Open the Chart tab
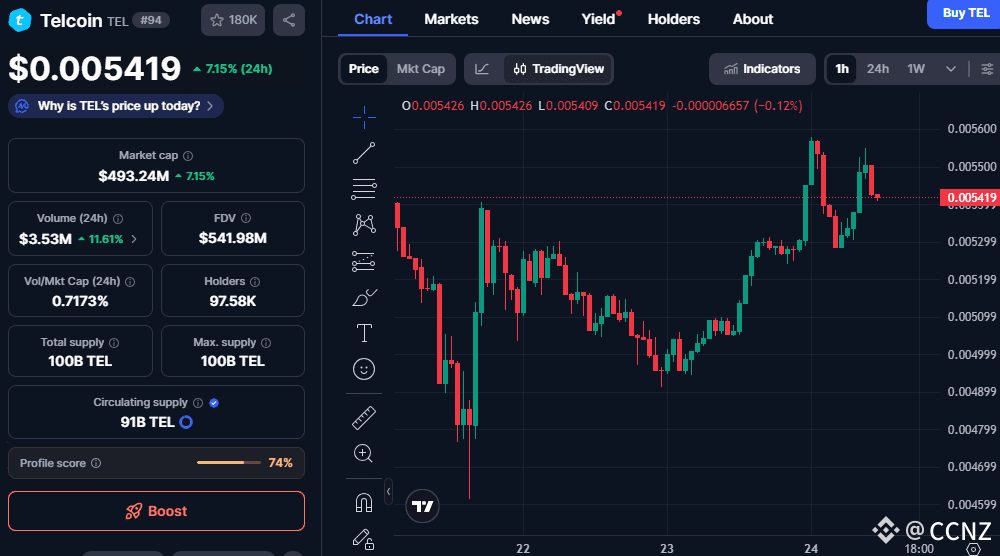Image resolution: width=1000 pixels, height=556 pixels. [373, 20]
